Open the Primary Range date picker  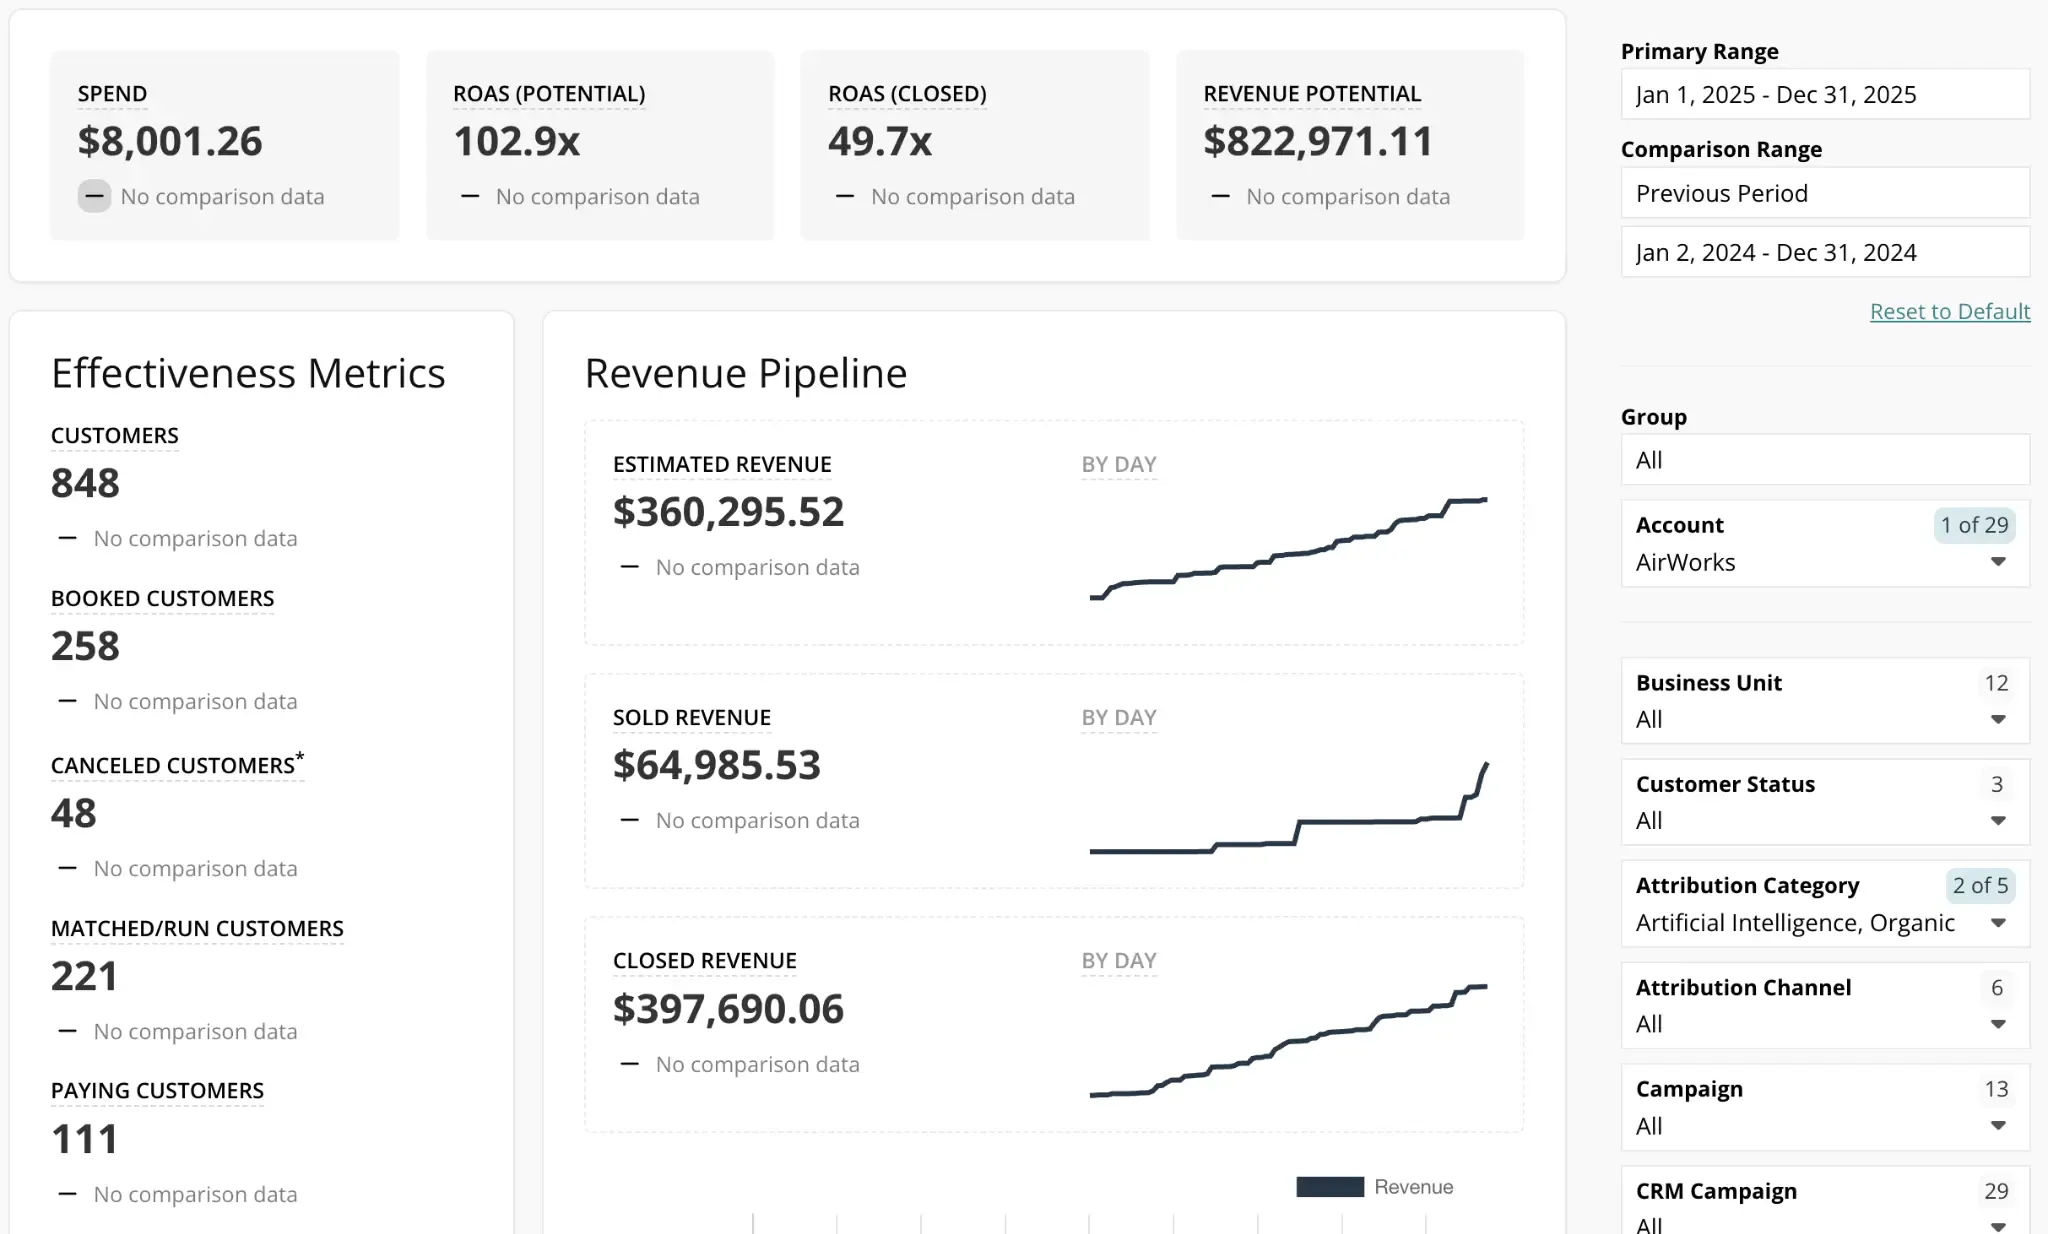(x=1824, y=93)
